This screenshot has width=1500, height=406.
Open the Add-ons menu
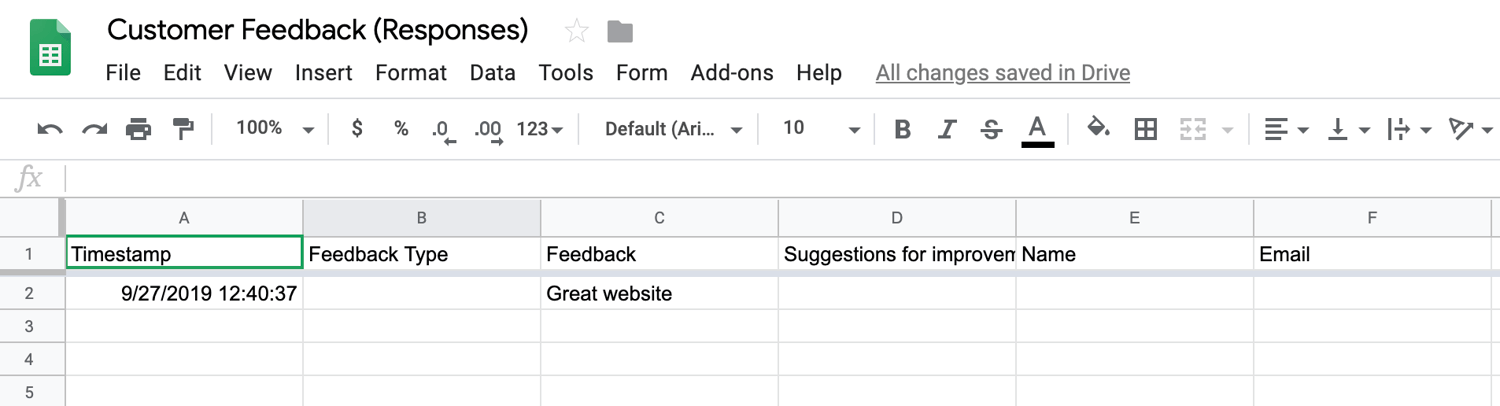pos(732,73)
